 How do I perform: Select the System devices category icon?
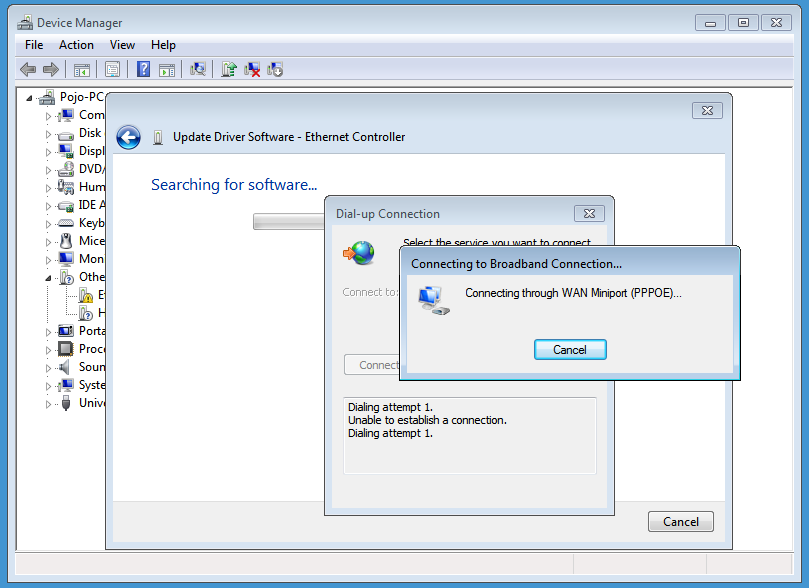[66, 385]
